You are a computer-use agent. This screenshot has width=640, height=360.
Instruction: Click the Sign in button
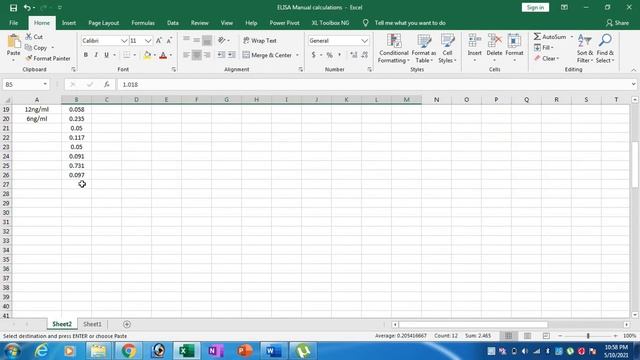[x=535, y=7]
